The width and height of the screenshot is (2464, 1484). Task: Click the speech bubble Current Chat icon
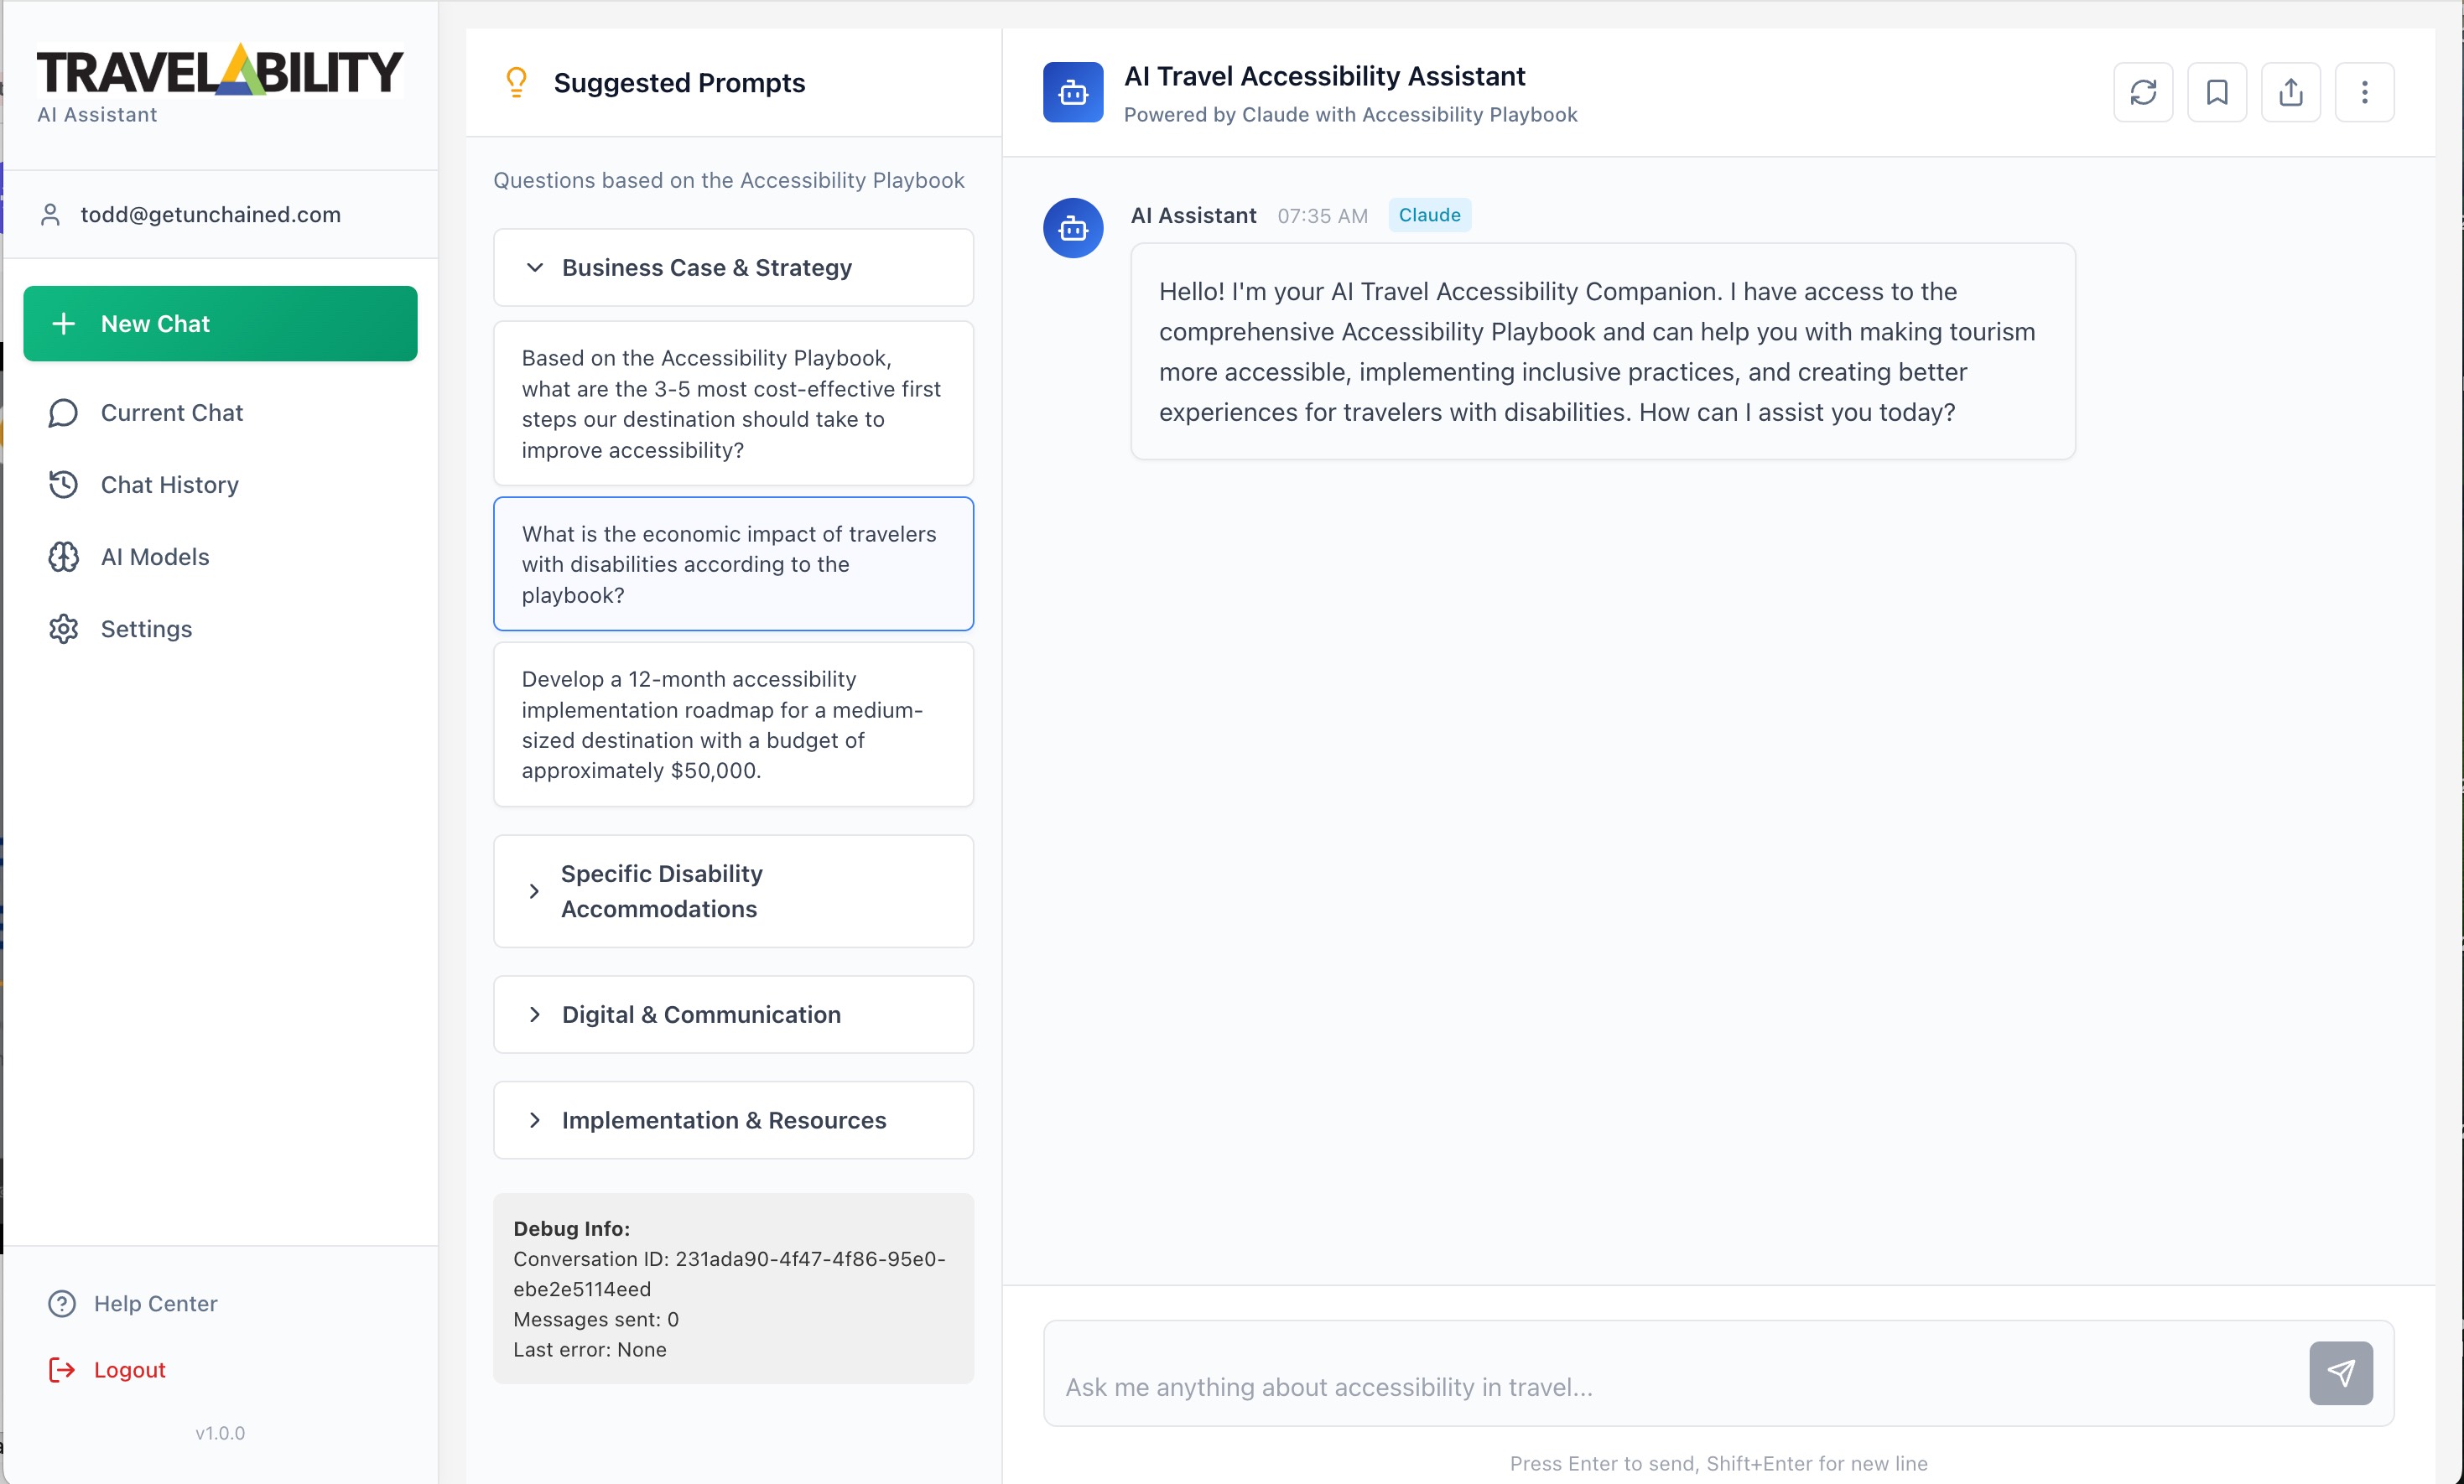[63, 413]
